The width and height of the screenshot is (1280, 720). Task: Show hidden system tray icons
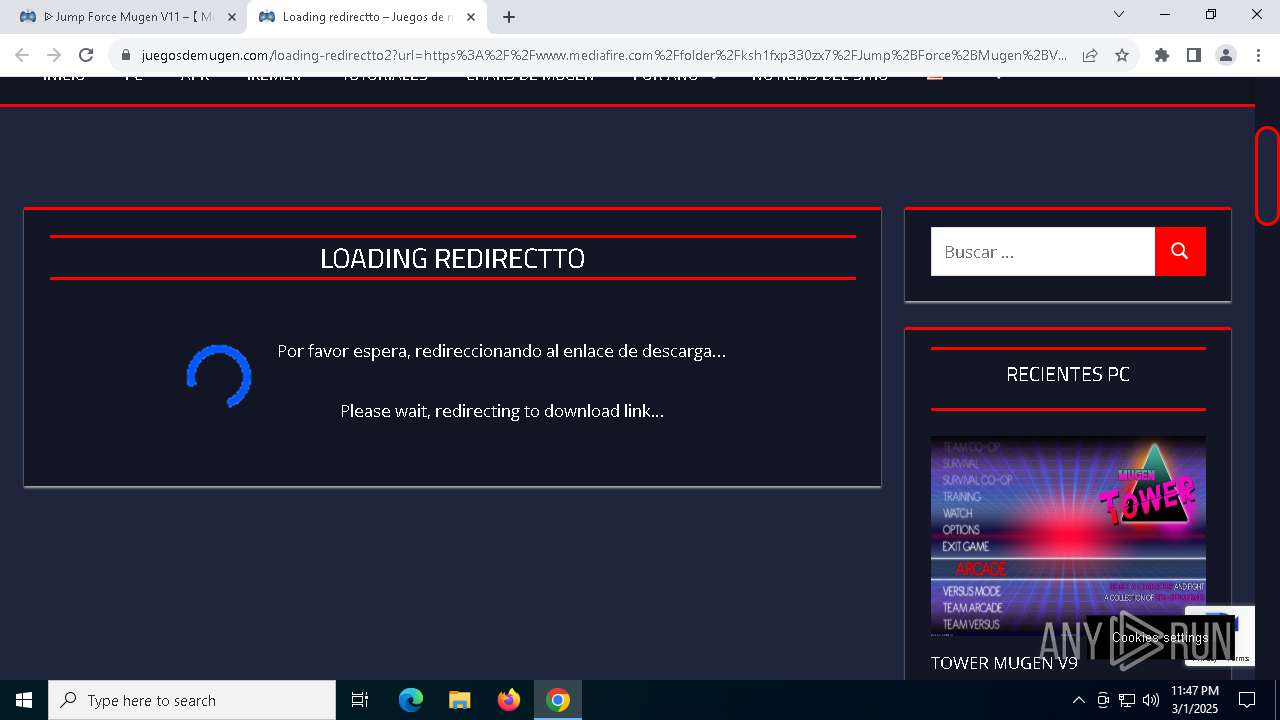click(1078, 700)
